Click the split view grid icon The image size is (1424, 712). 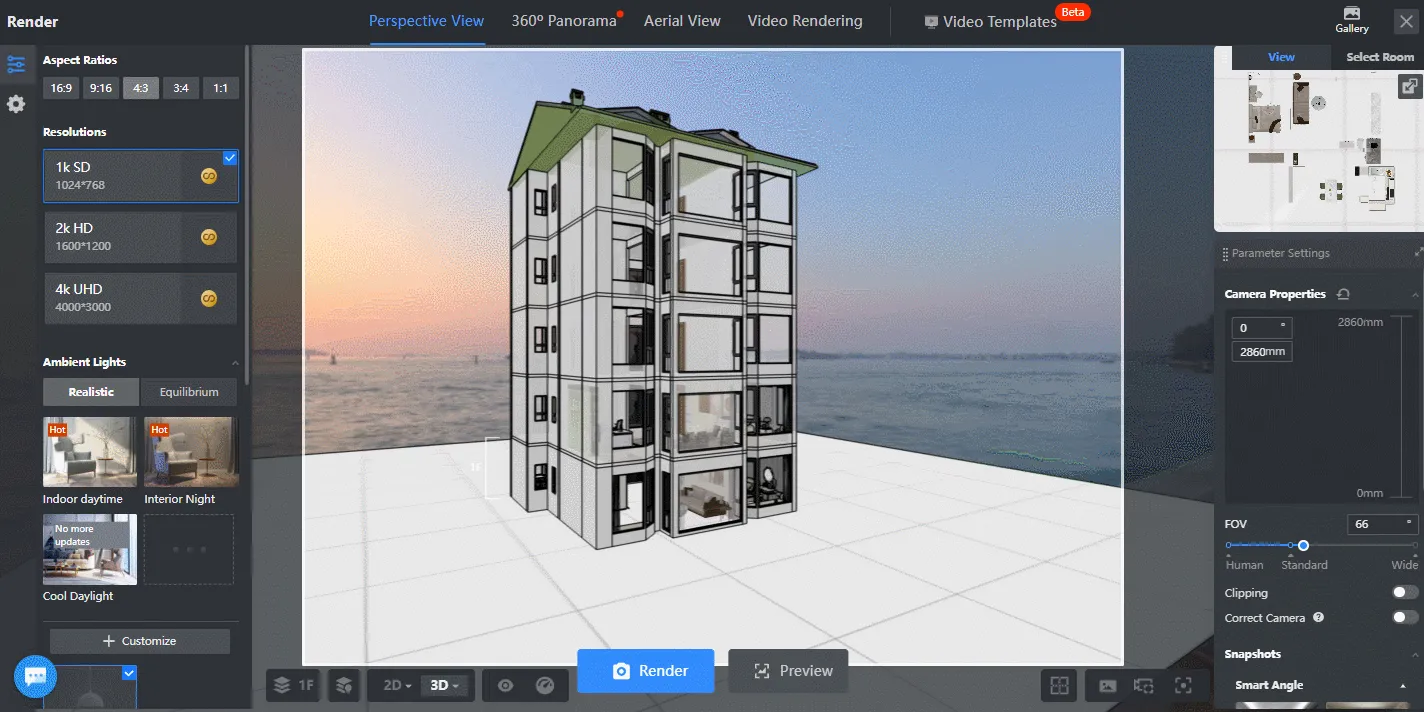[1059, 686]
